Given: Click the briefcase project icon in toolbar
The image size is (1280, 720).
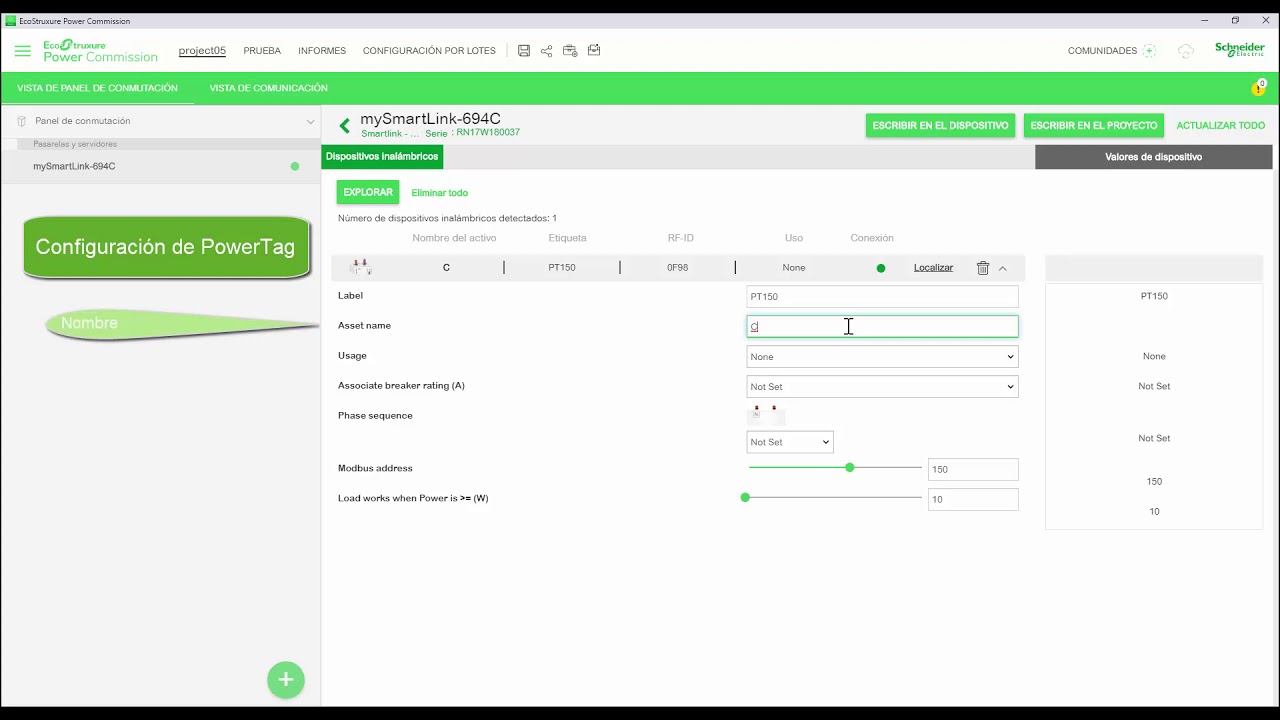Looking at the screenshot, I should coord(570,51).
